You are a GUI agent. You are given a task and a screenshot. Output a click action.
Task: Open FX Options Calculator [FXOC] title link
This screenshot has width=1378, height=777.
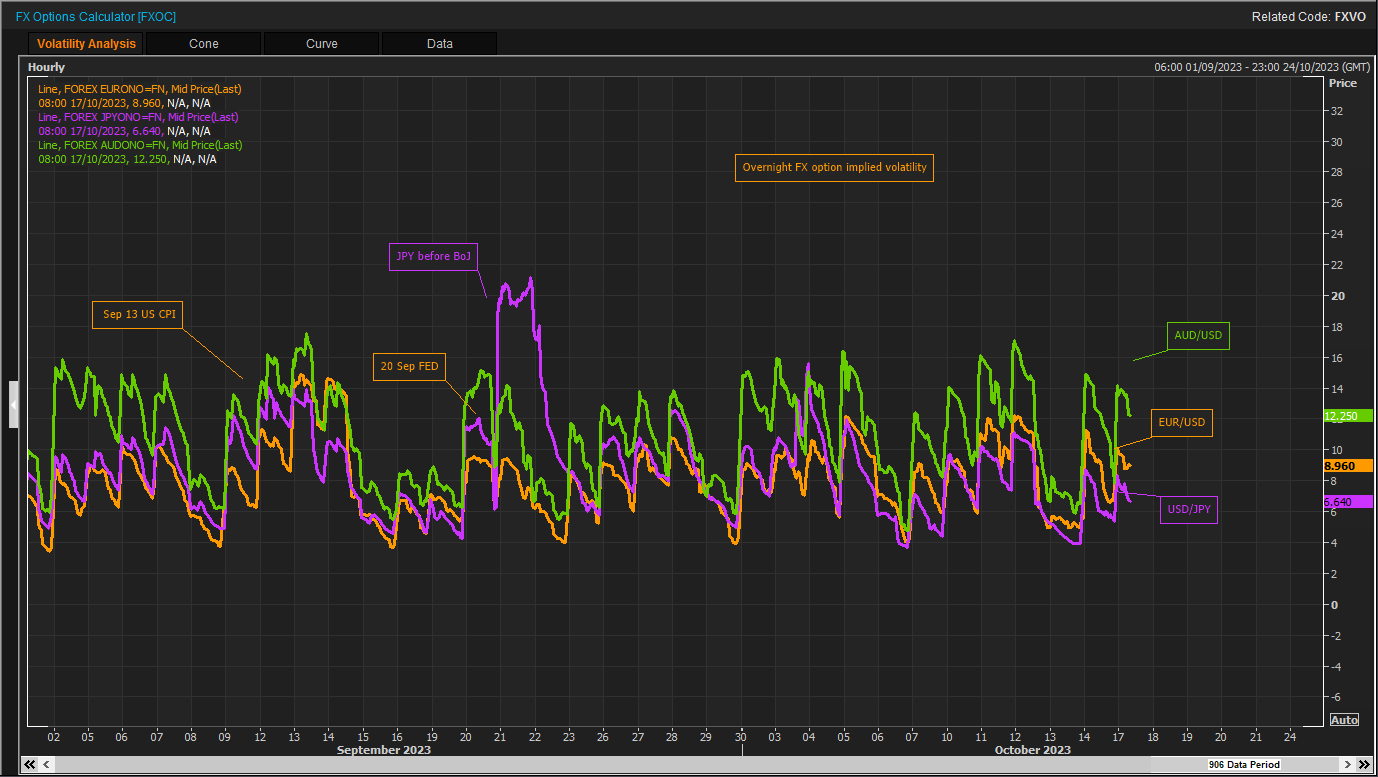[95, 17]
